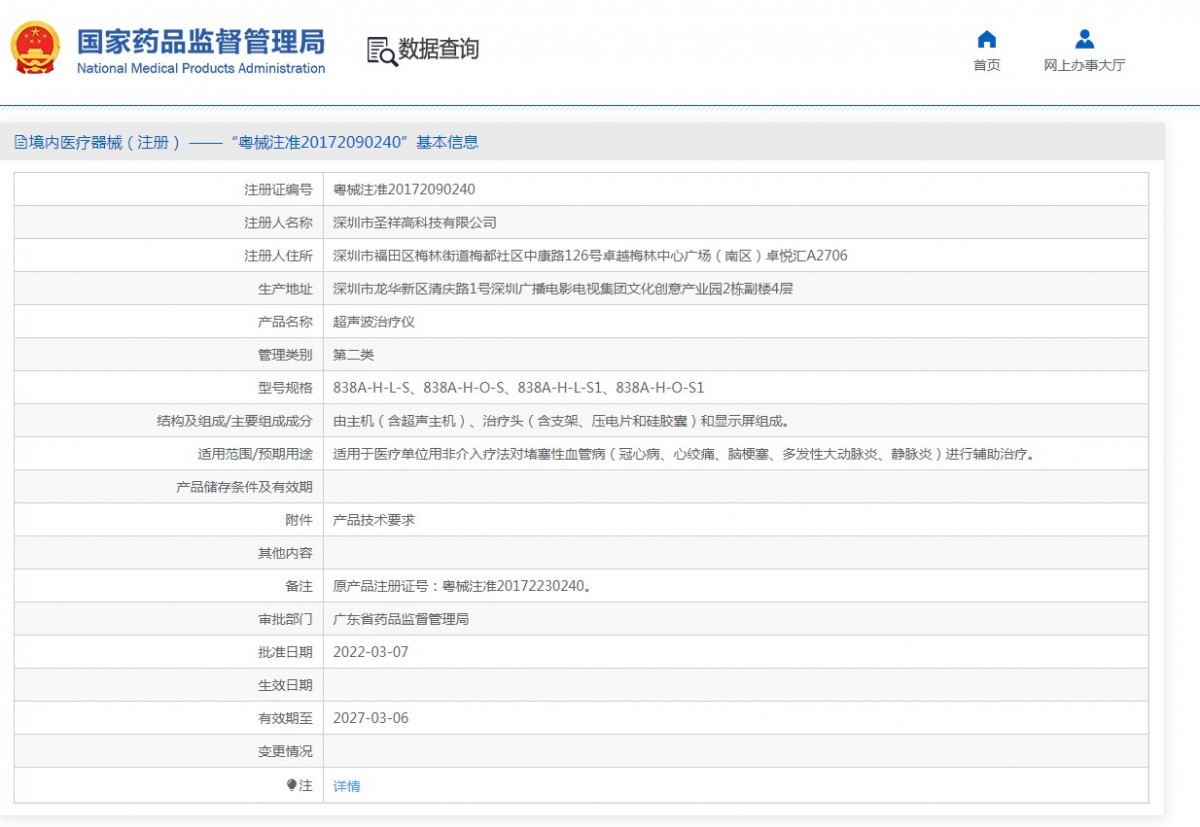Image resolution: width=1200 pixels, height=827 pixels.
Task: Click the 数据查询 heading text
Action: click(439, 49)
